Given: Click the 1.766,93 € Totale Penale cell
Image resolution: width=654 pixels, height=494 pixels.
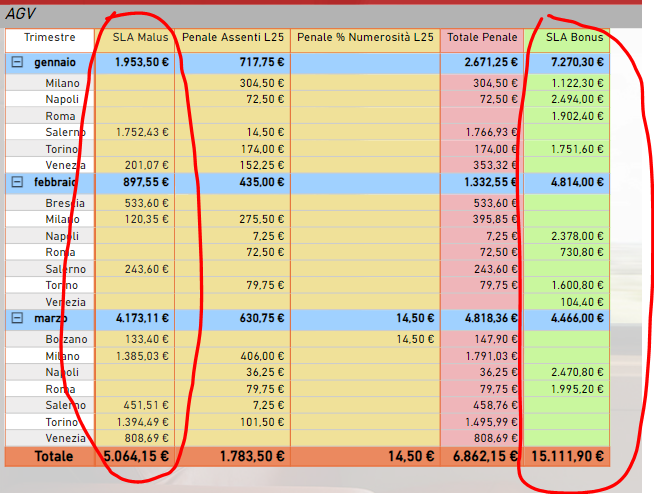Looking at the screenshot, I should [x=492, y=132].
